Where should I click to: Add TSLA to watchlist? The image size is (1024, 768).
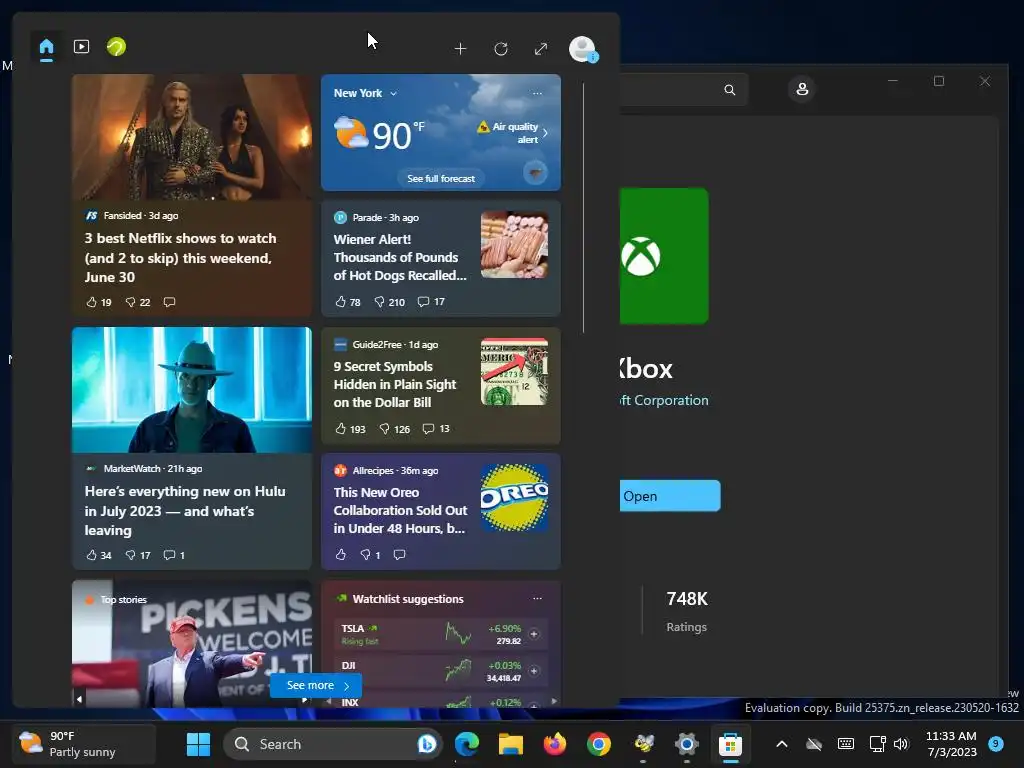tap(534, 634)
